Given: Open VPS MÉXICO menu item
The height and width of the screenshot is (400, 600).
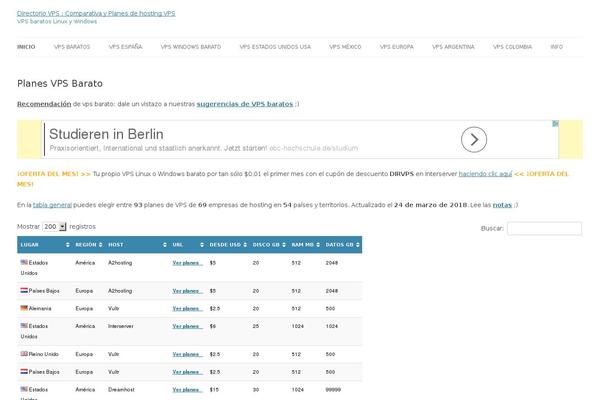Looking at the screenshot, I should coord(345,47).
